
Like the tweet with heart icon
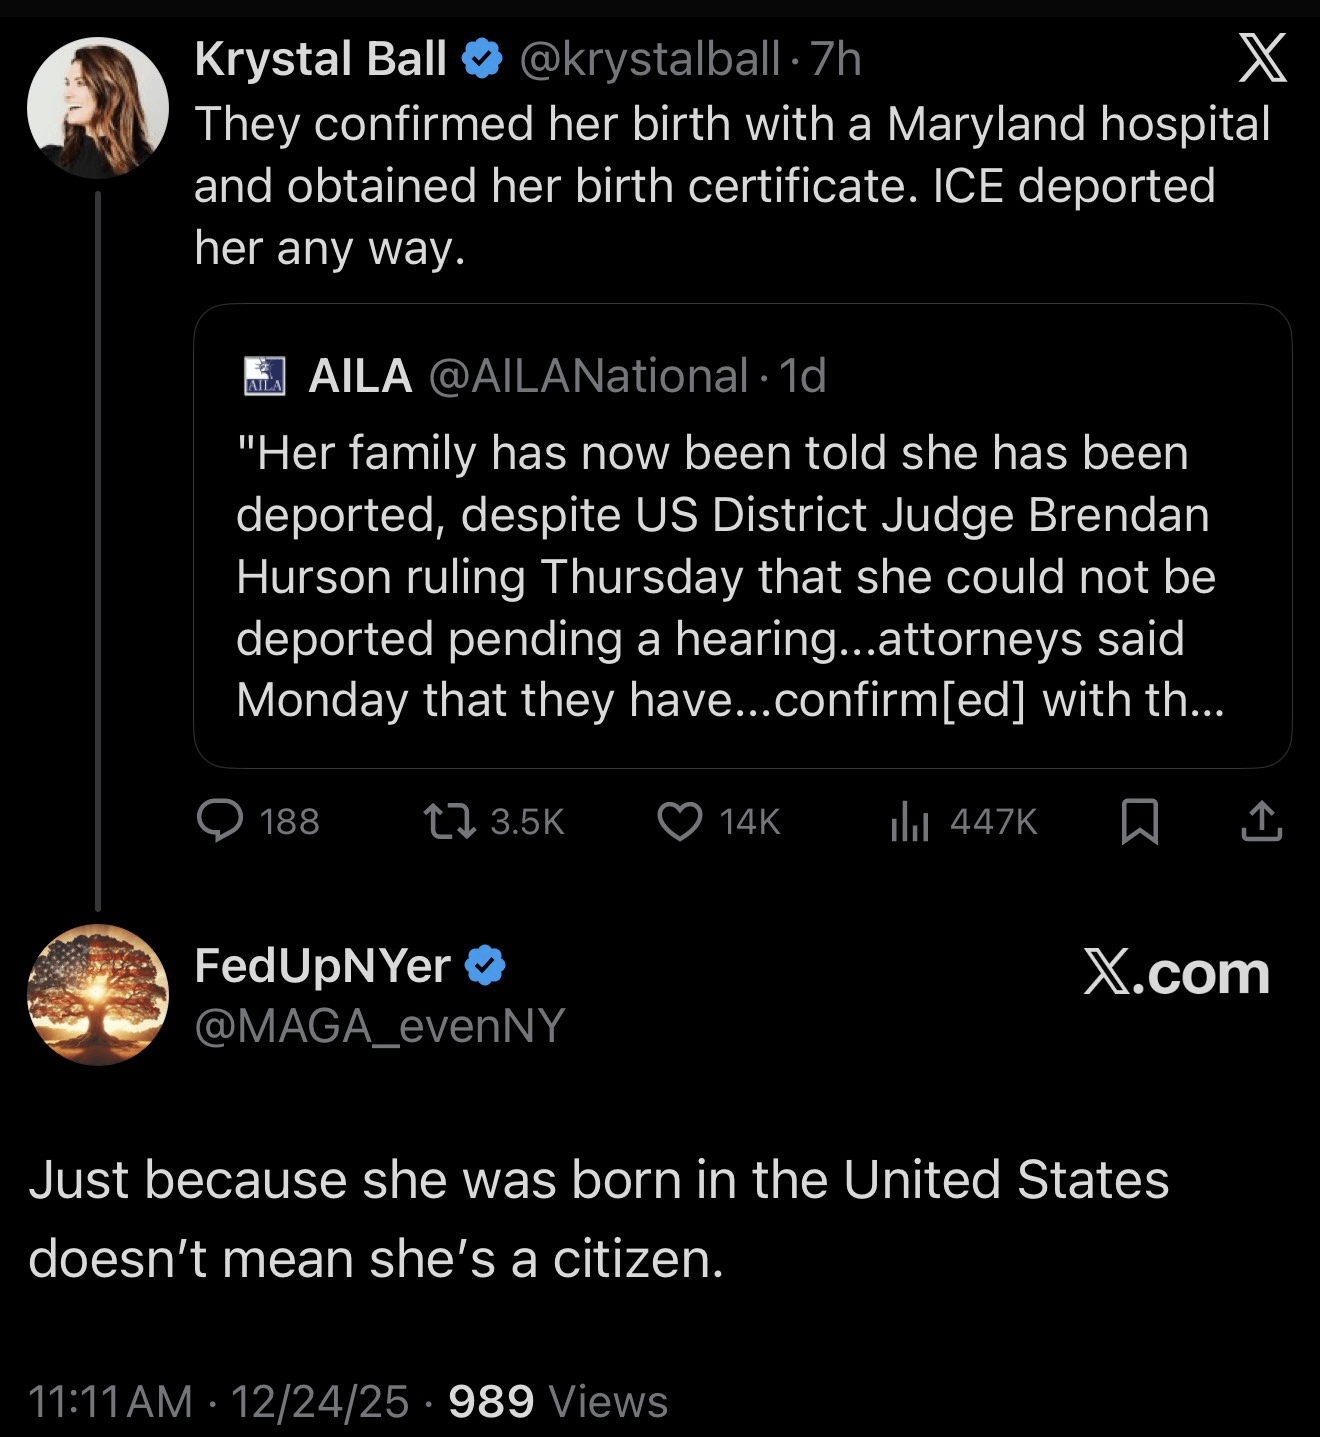(680, 821)
